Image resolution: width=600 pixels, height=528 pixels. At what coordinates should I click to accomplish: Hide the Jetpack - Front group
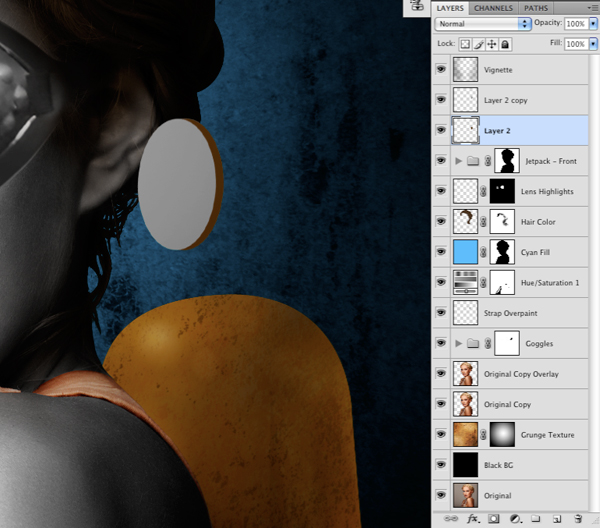coord(441,161)
